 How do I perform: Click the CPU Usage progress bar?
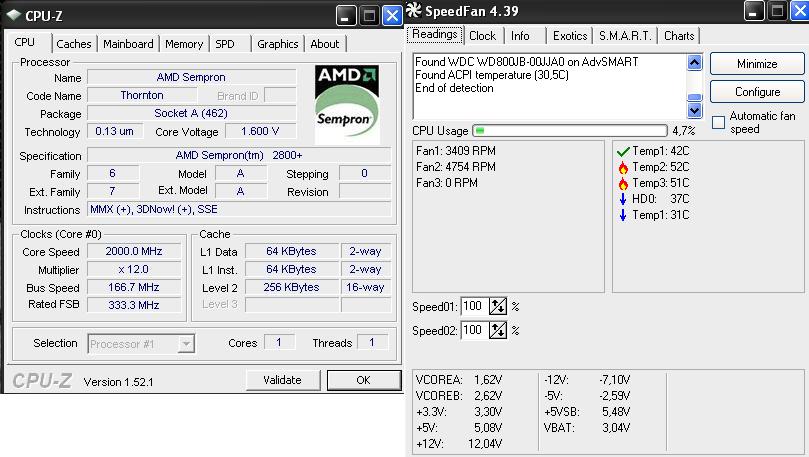click(x=570, y=130)
